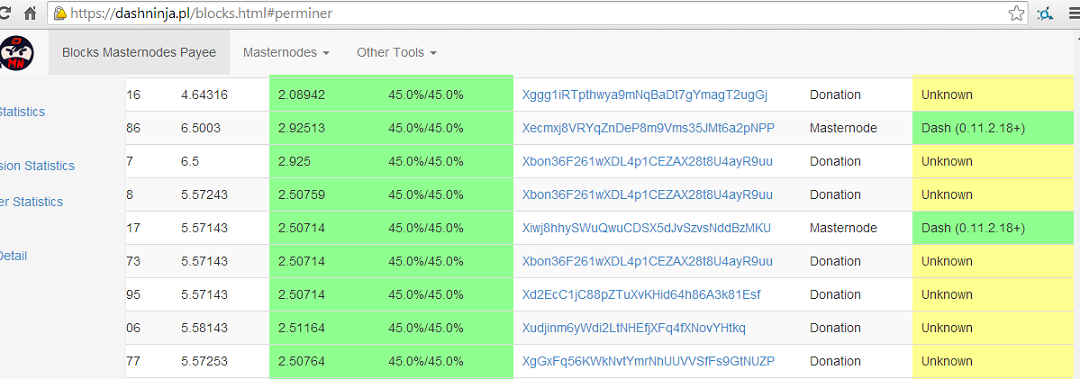This screenshot has height=379, width=1080.
Task: Select the value 5.57253
Action: click(x=204, y=361)
